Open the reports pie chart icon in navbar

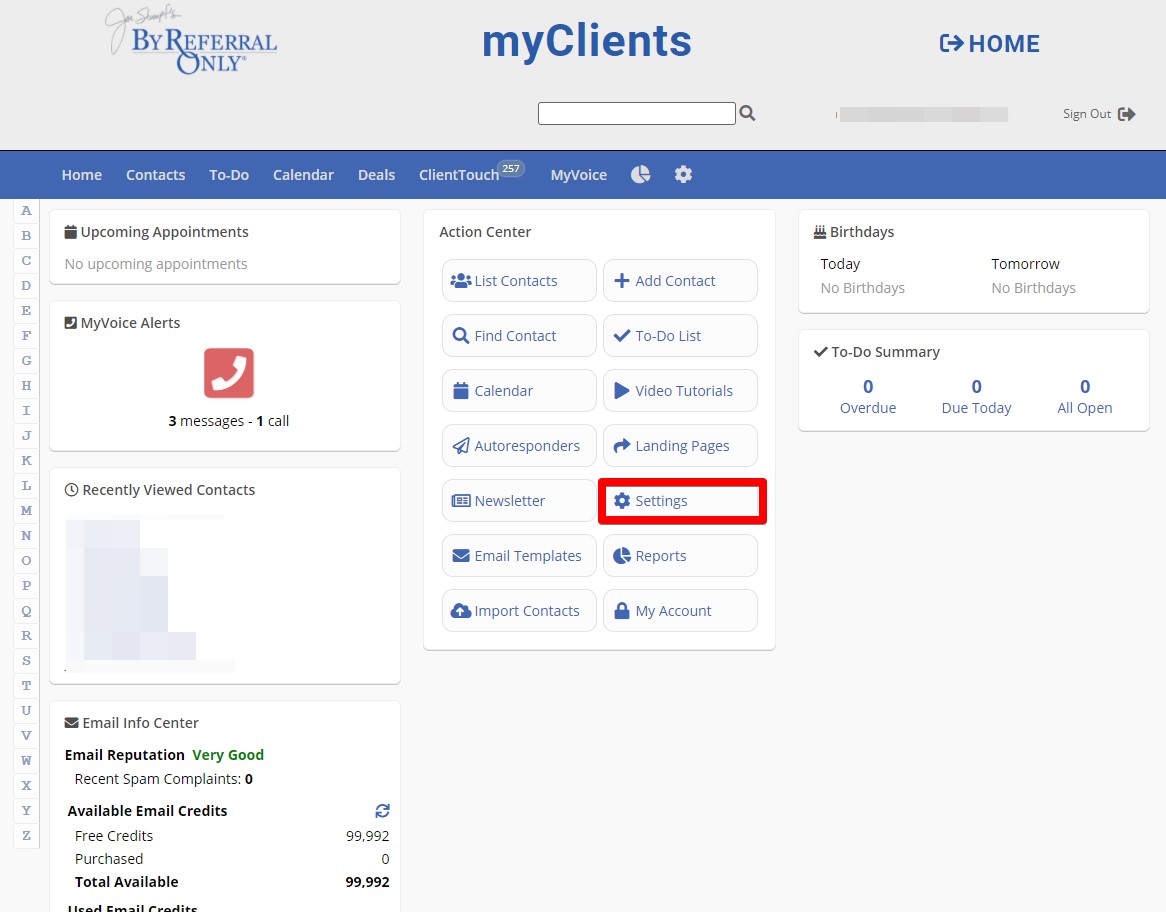click(640, 174)
